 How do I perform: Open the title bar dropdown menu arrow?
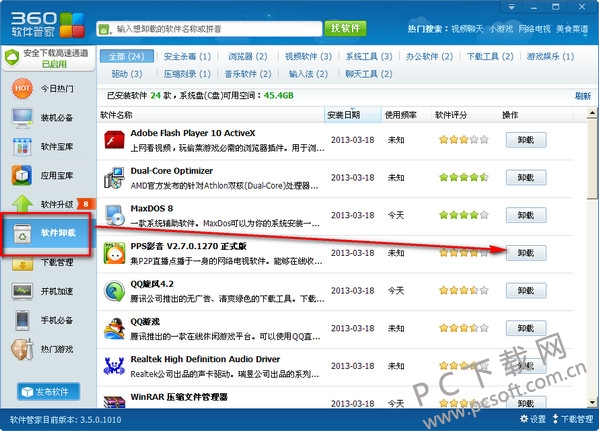tap(512, 7)
